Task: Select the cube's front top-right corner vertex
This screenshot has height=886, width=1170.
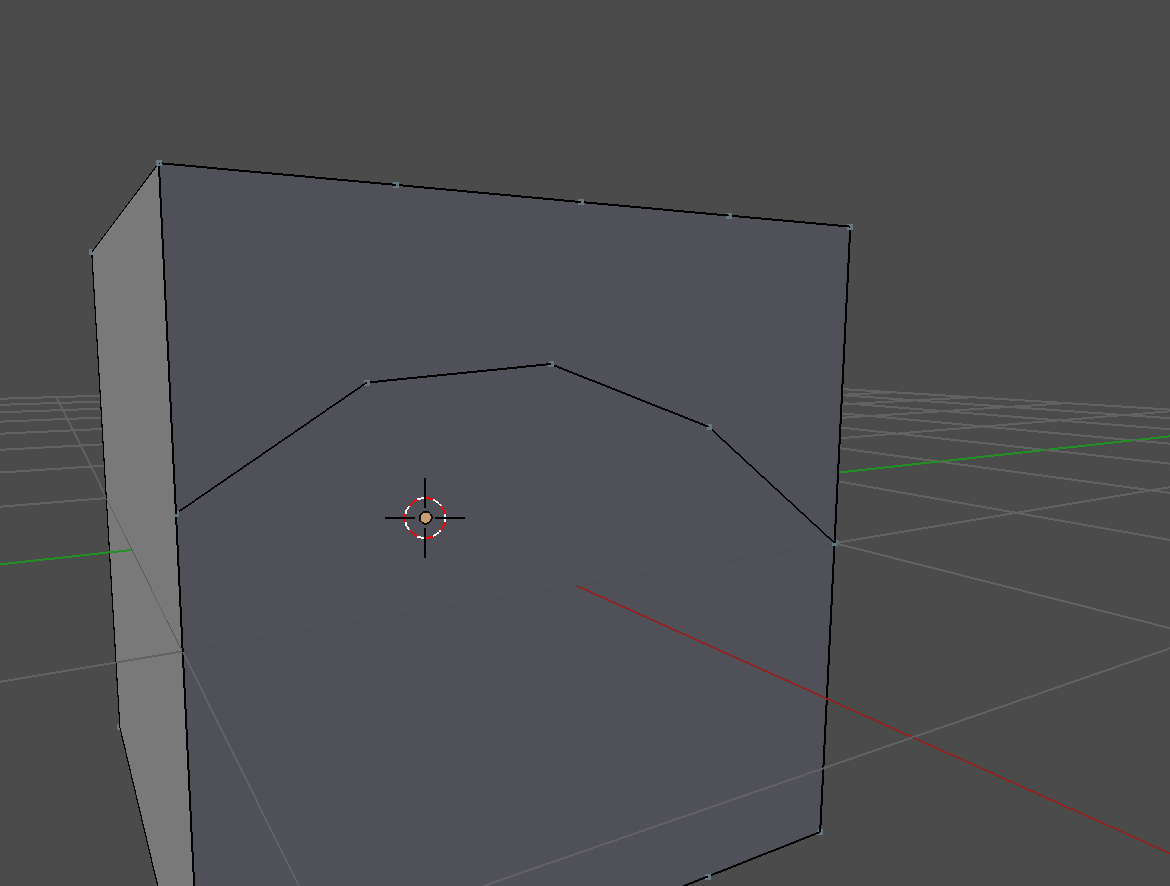Action: 851,227
